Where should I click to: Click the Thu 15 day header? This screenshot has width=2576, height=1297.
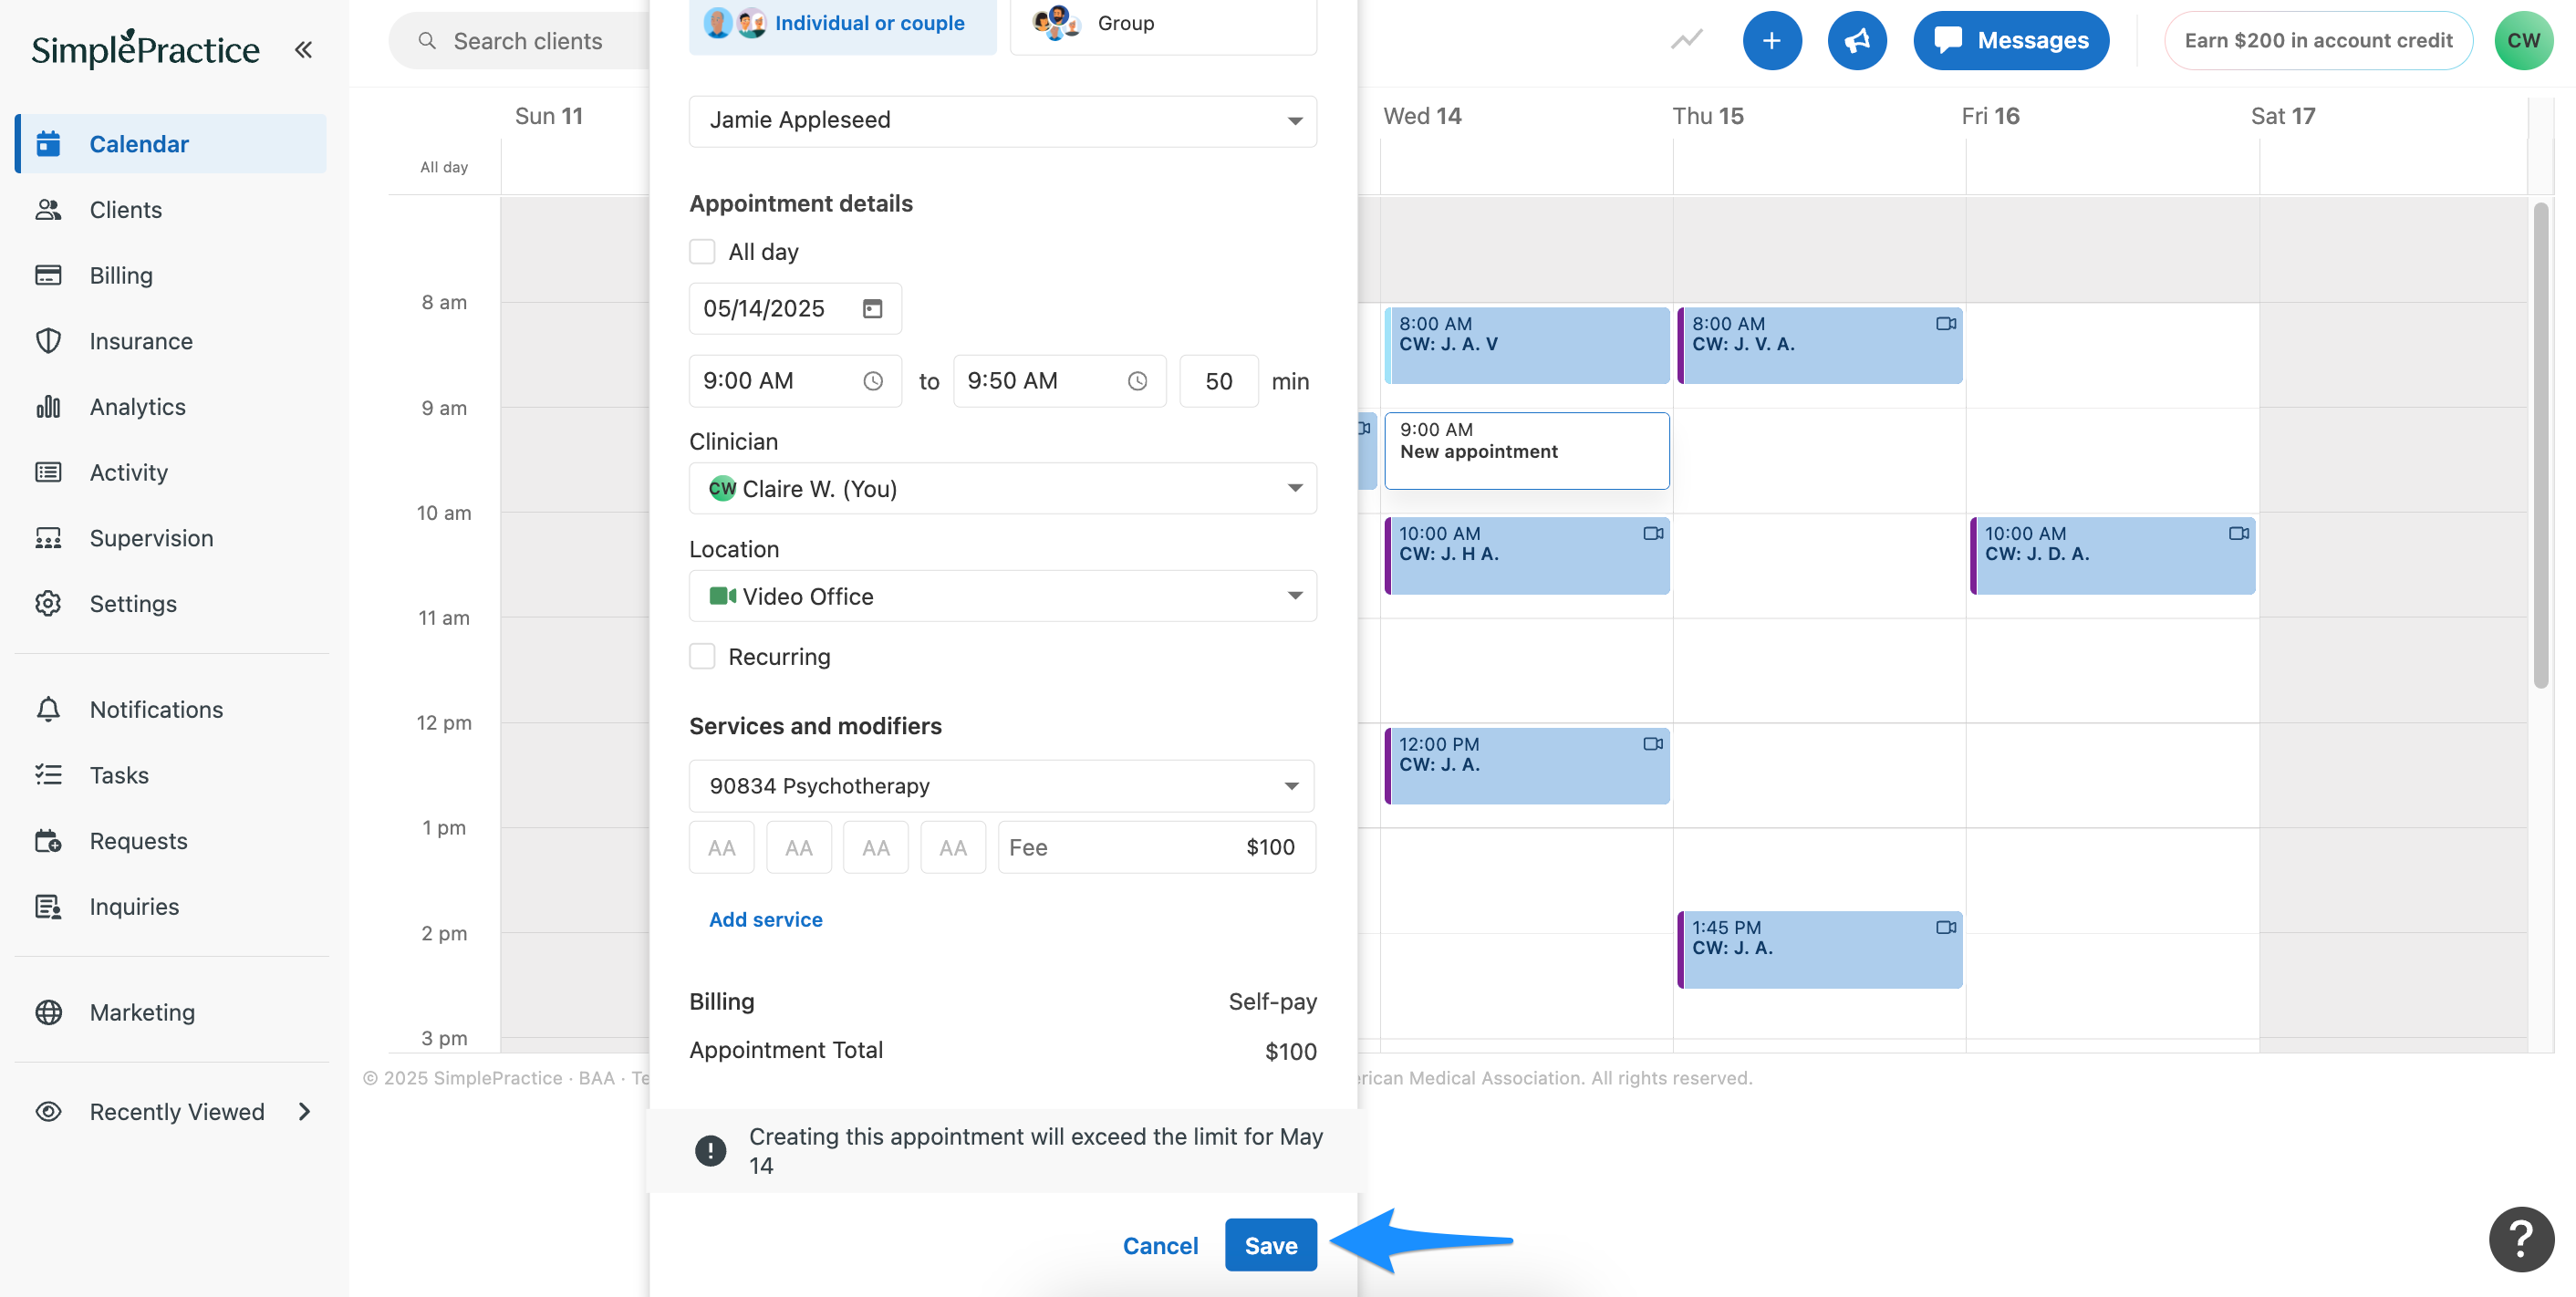tap(1707, 116)
